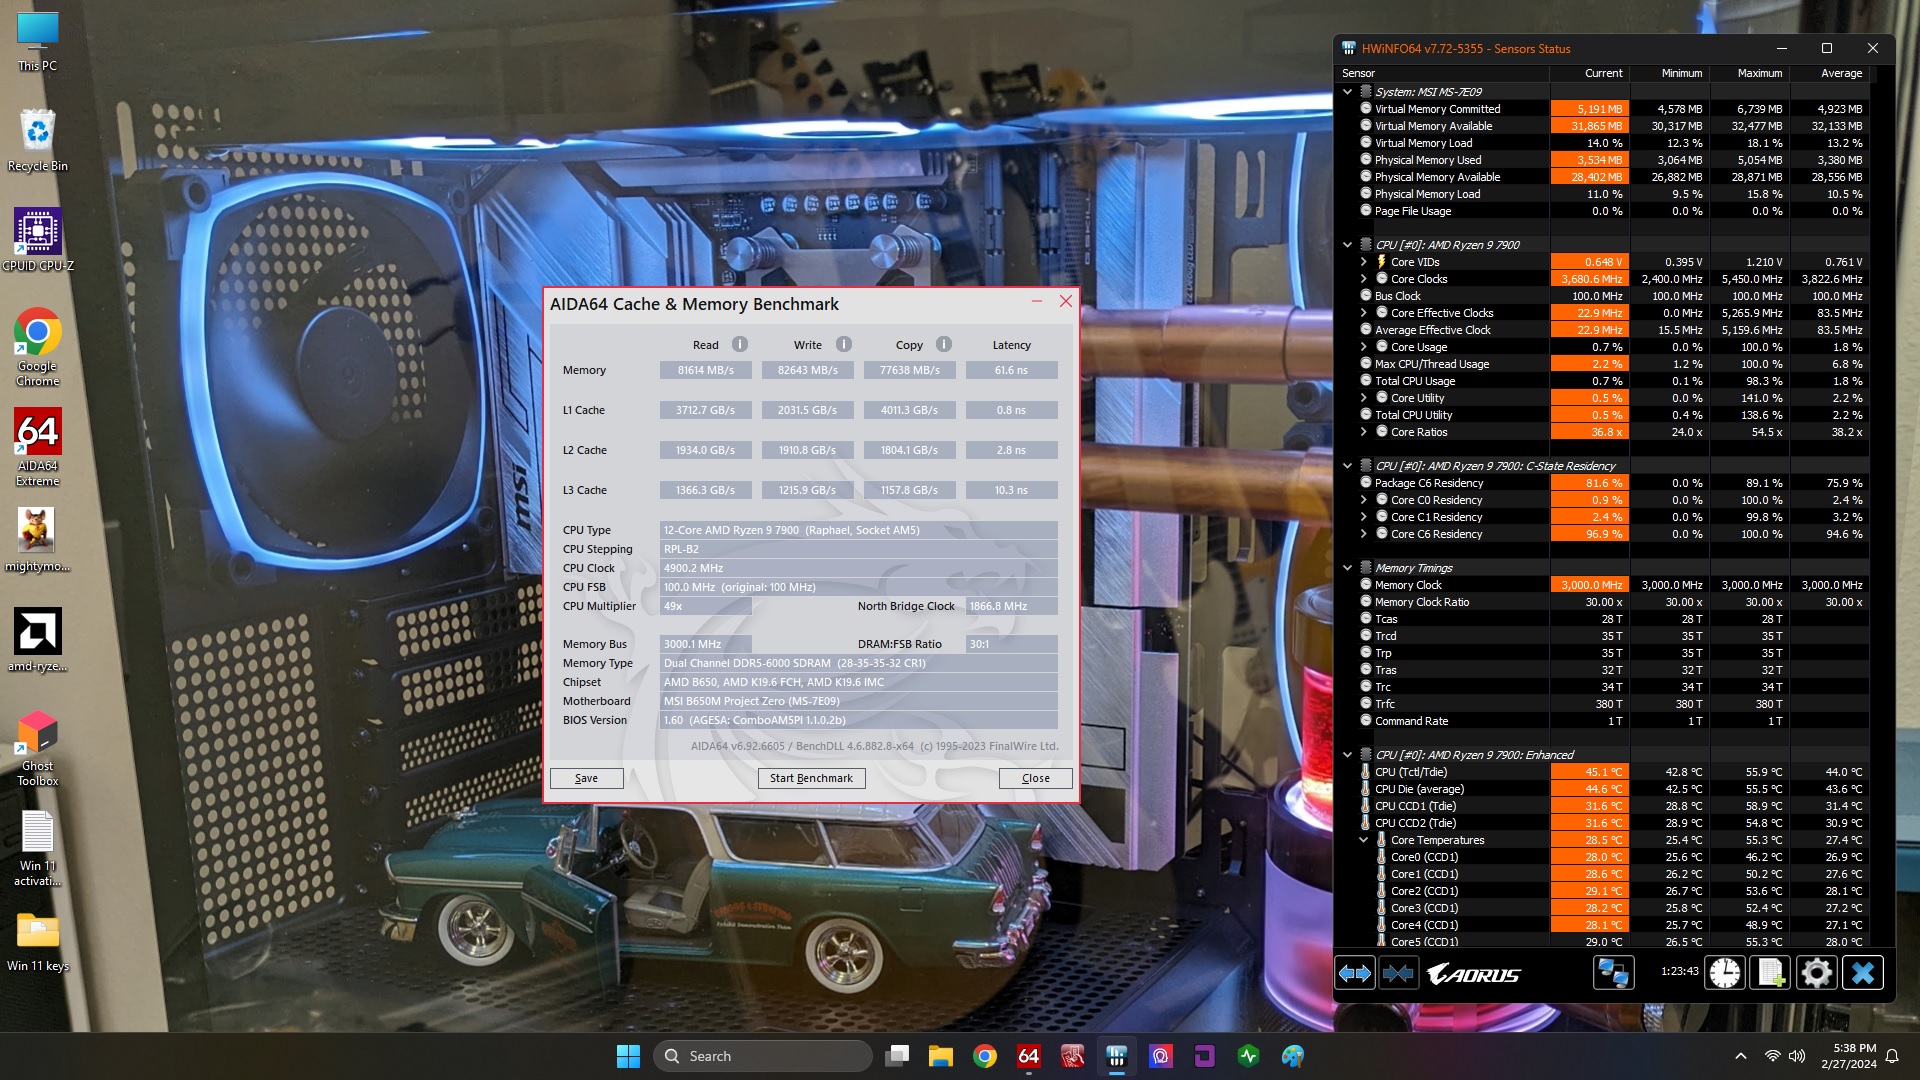
Task: Expand the Core Effective Clocks row
Action: pos(1364,313)
